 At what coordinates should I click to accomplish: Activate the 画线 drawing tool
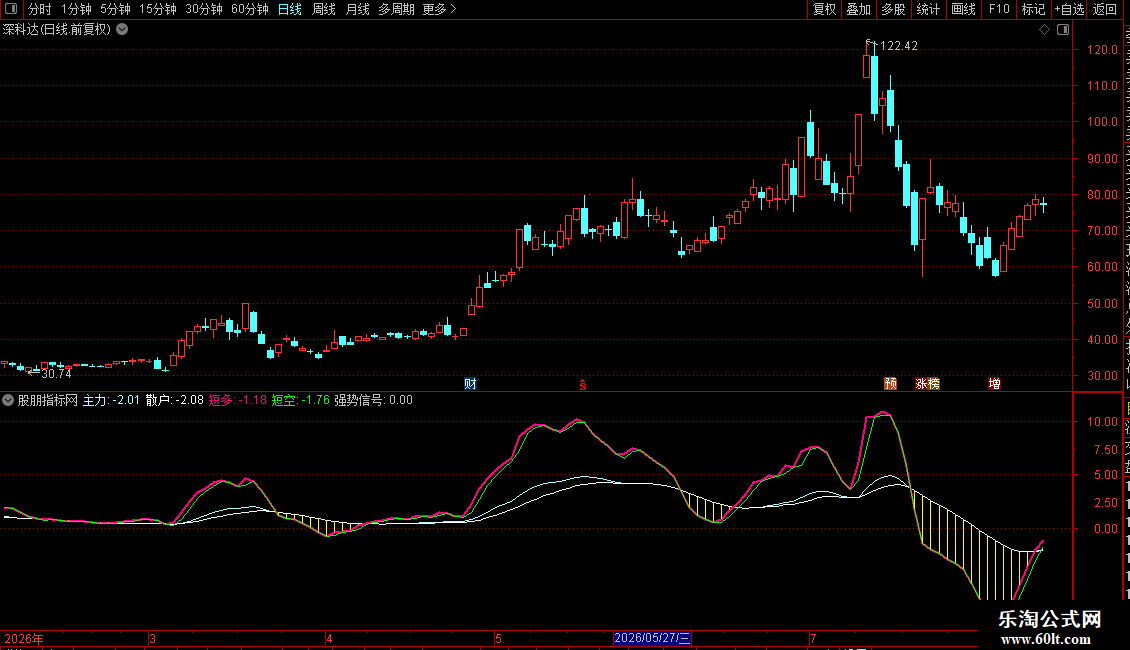[x=963, y=9]
